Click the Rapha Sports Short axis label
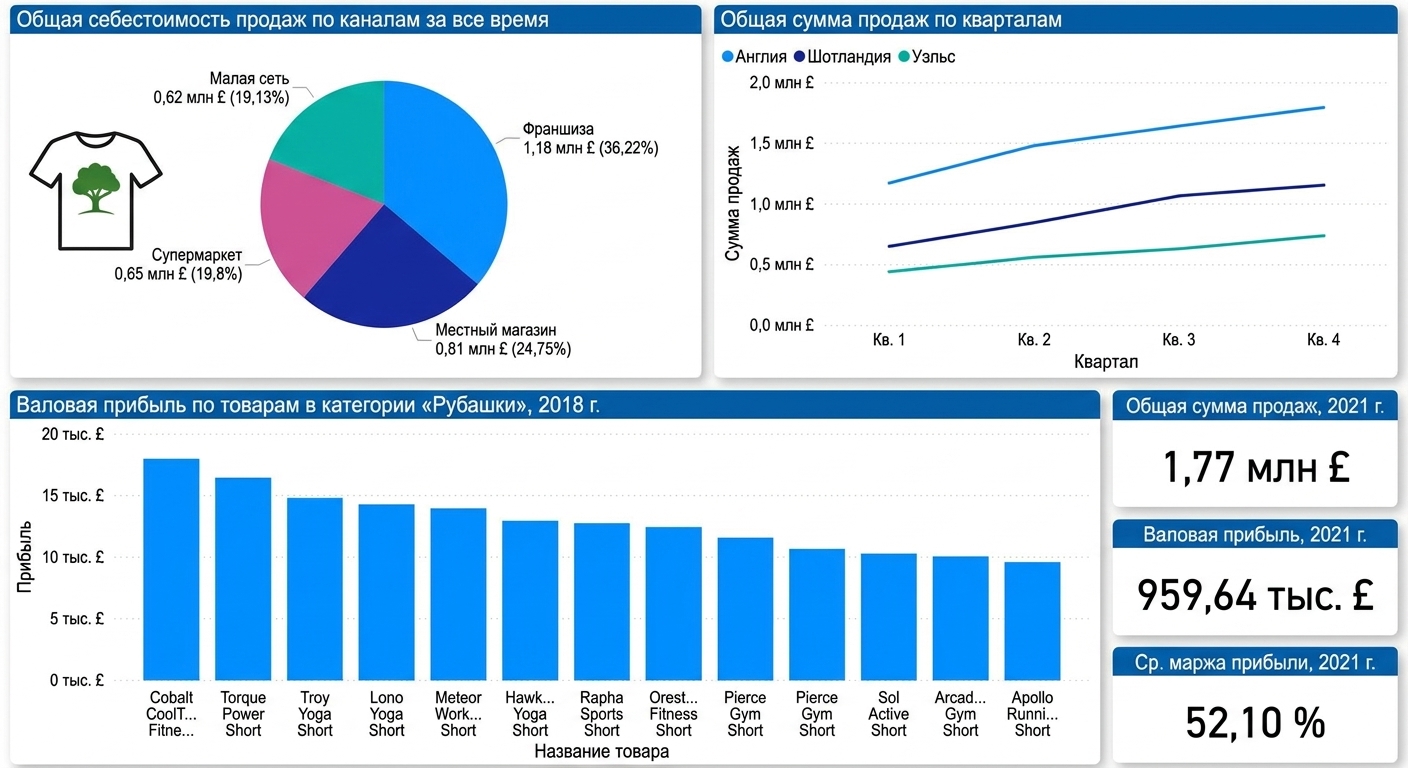The height and width of the screenshot is (768, 1408). 602,714
